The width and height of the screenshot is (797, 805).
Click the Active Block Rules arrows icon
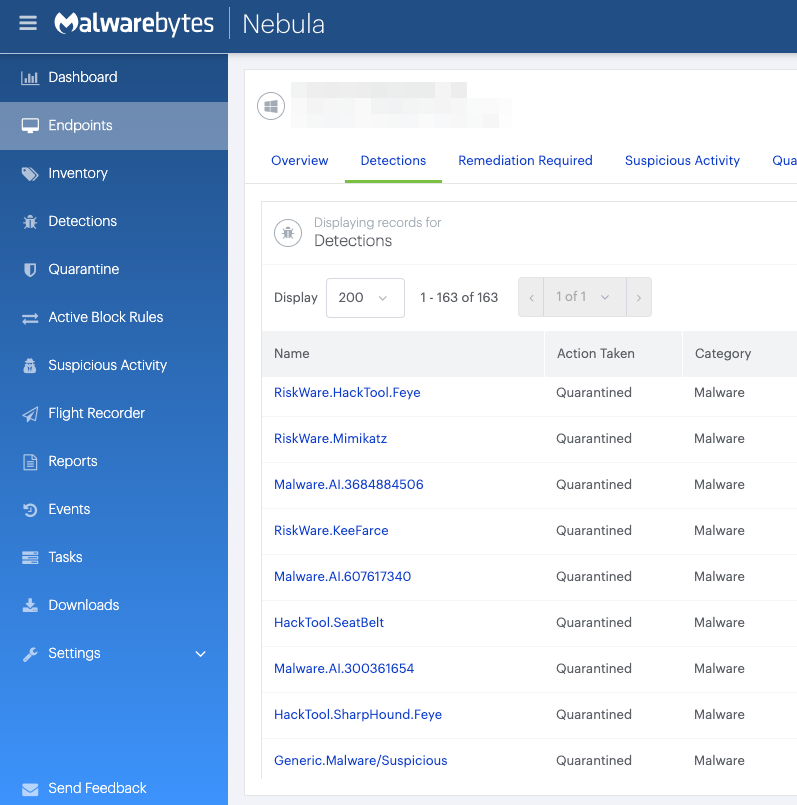click(30, 318)
